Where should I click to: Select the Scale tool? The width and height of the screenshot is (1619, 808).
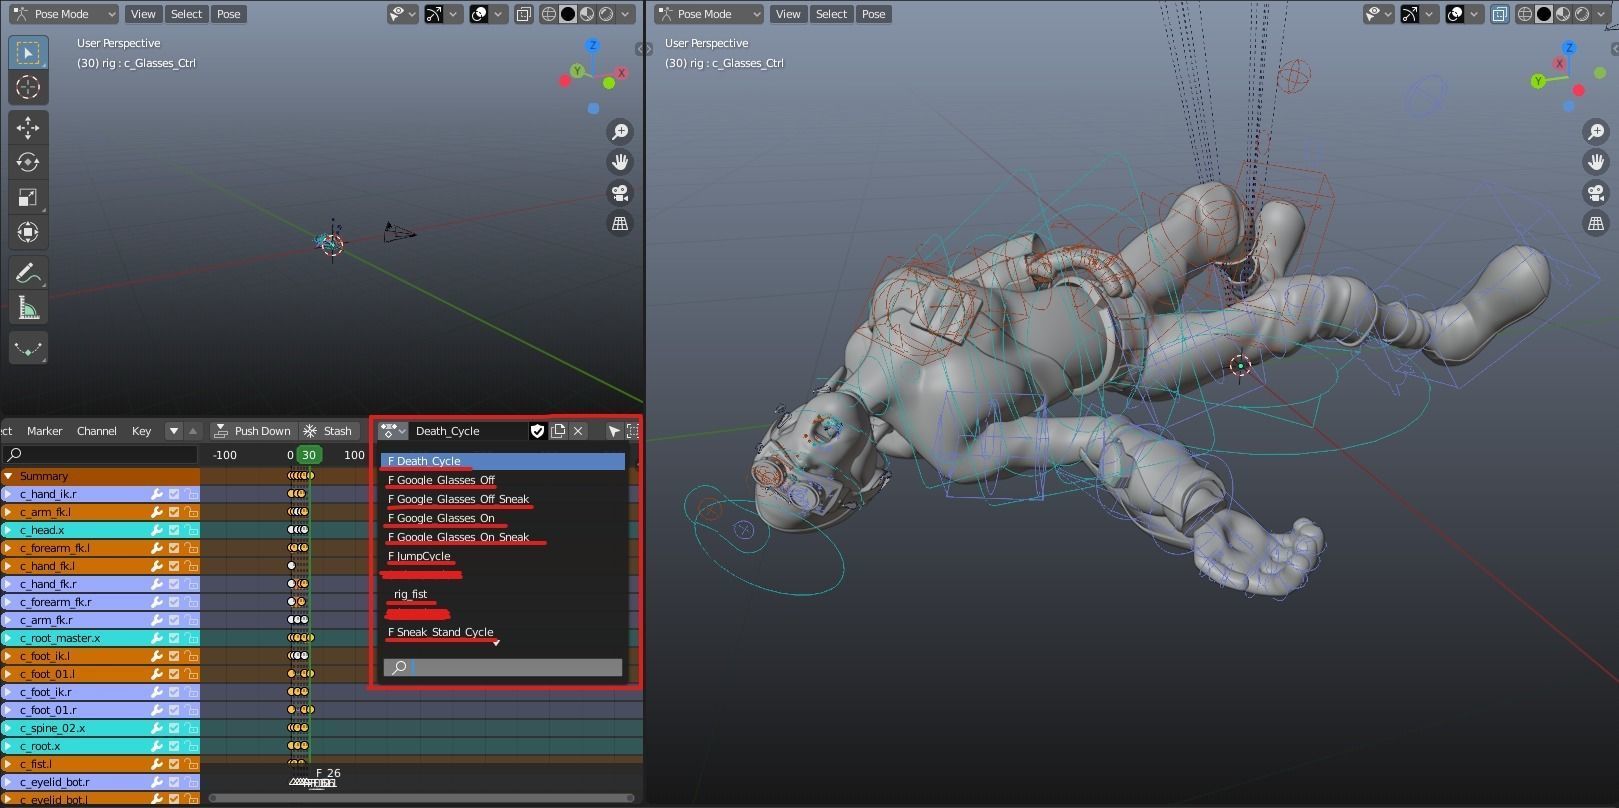tap(28, 197)
